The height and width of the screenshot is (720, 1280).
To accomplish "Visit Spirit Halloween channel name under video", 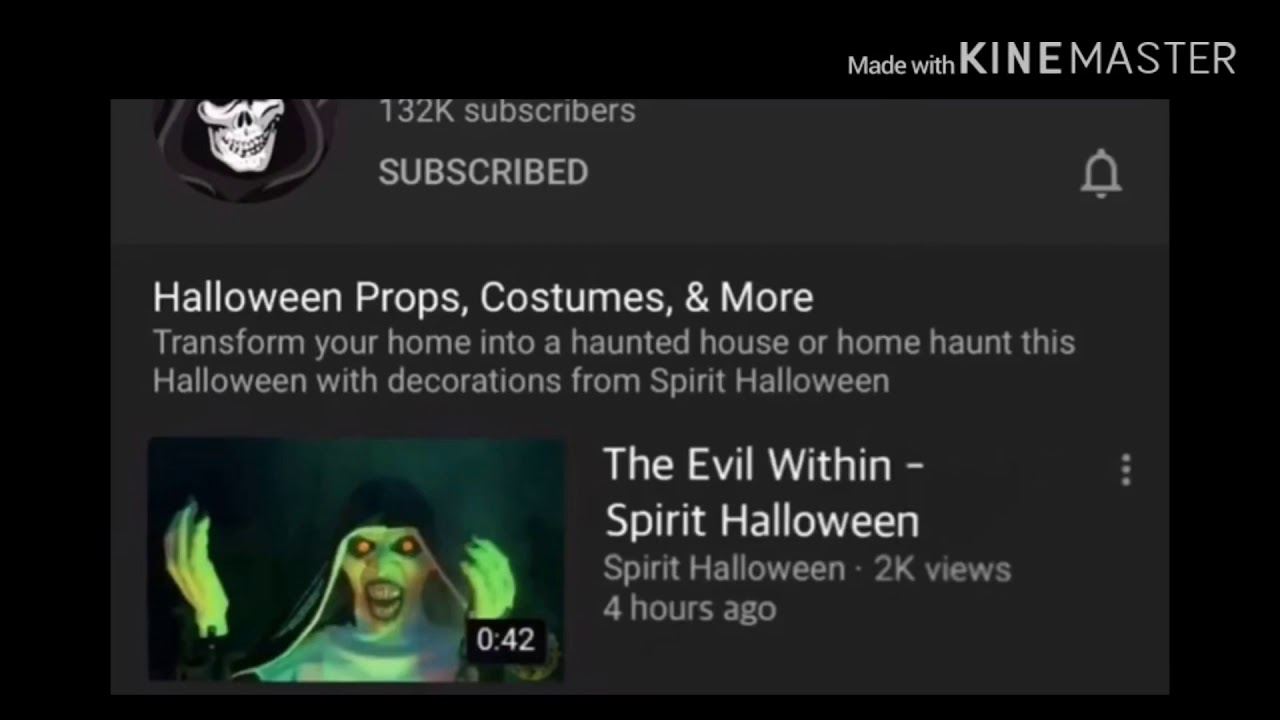I will [x=724, y=569].
